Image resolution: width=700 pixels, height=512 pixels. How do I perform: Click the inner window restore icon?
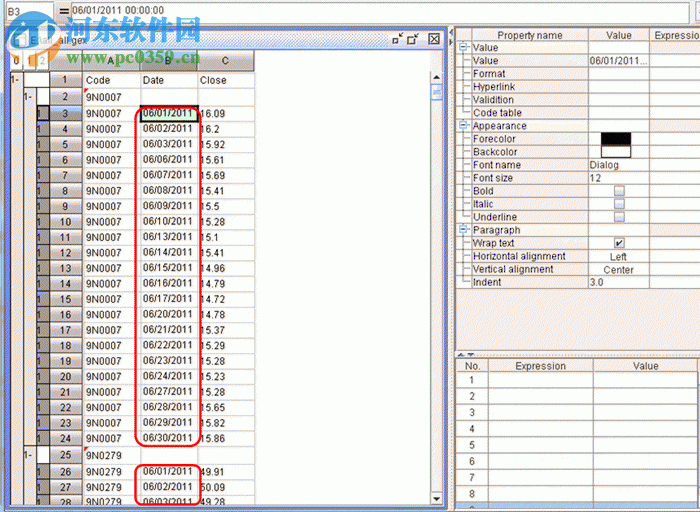click(x=413, y=39)
